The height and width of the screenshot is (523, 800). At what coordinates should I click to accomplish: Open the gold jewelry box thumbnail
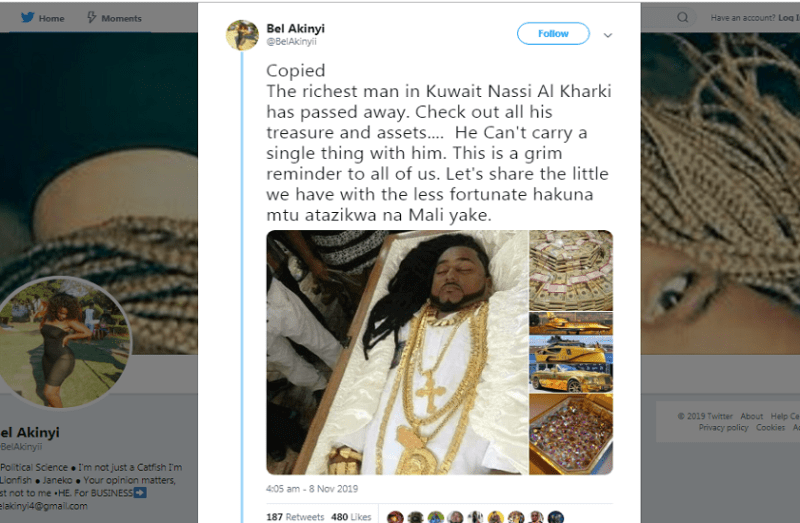tap(571, 433)
